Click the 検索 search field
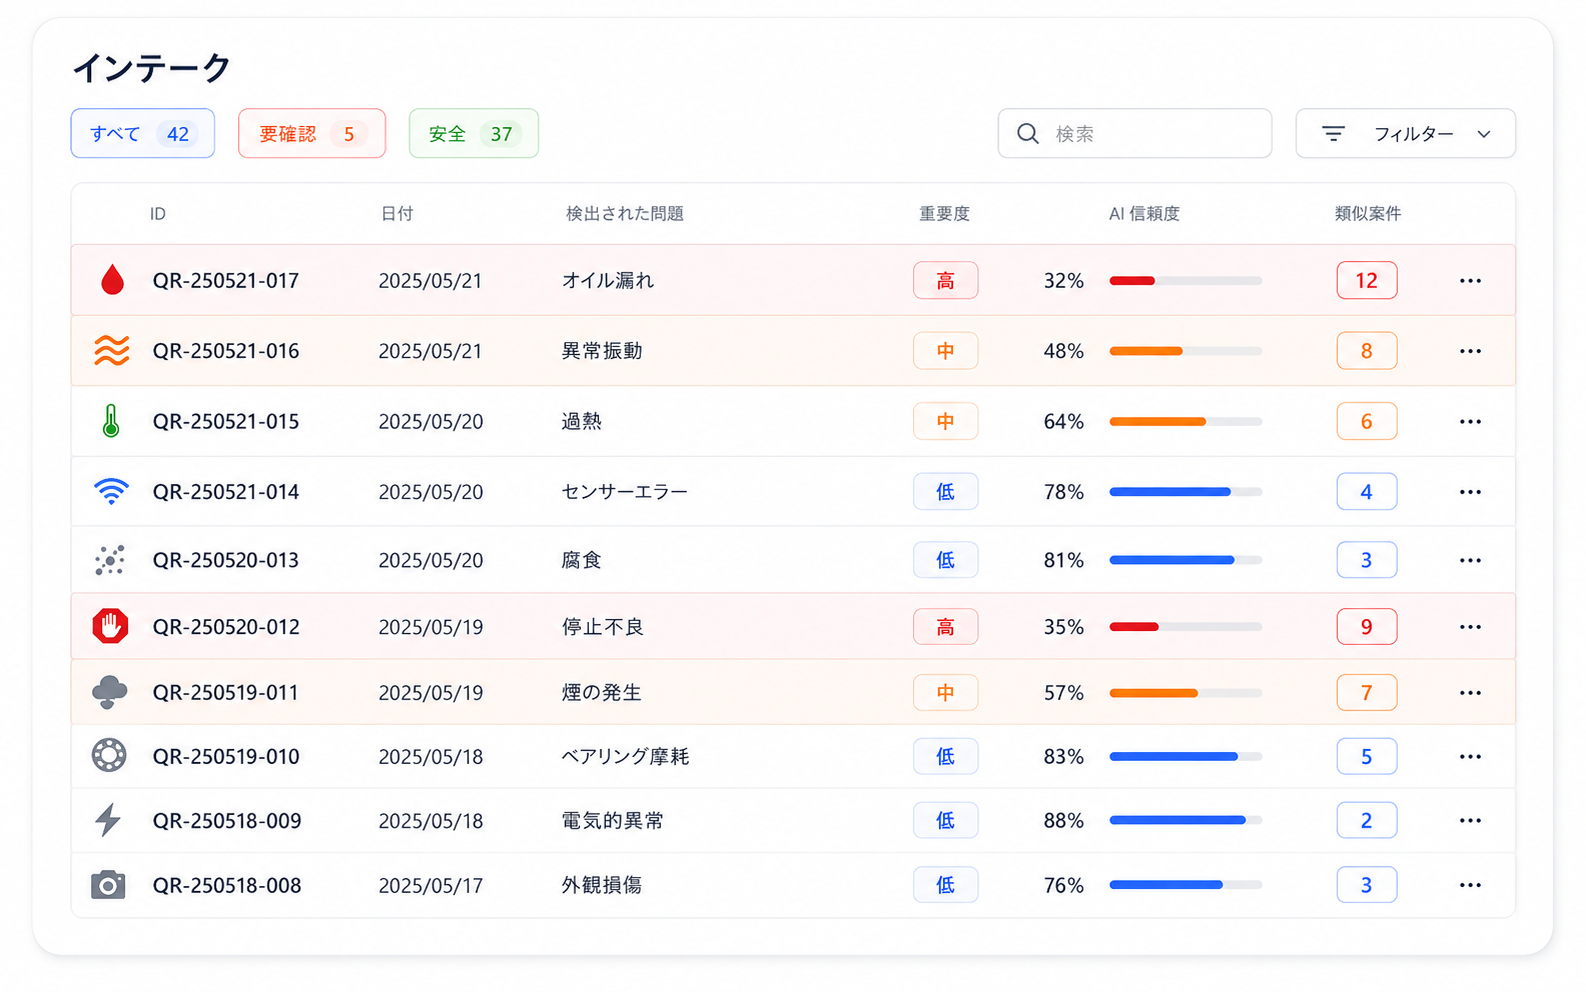 1135,133
